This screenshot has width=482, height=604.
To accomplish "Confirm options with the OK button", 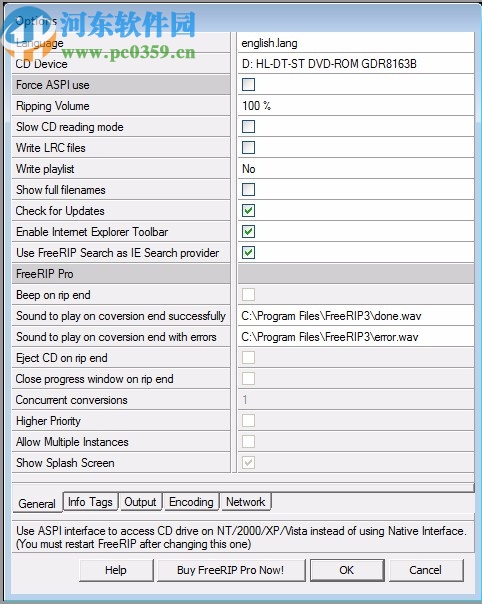I will coord(347,570).
